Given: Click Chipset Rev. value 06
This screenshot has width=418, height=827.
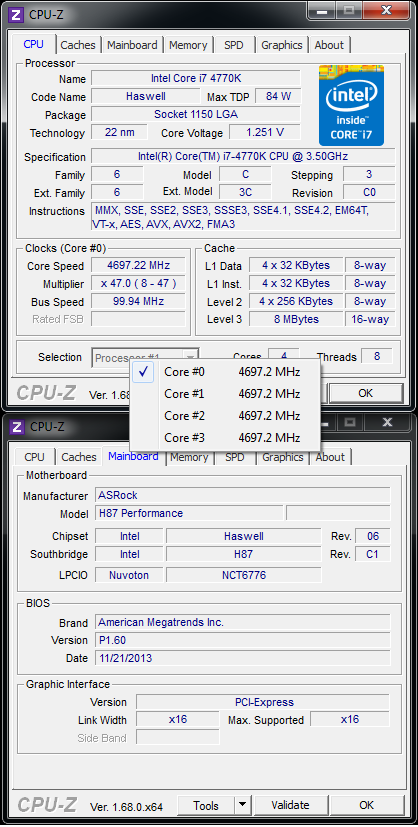Looking at the screenshot, I should (373, 536).
